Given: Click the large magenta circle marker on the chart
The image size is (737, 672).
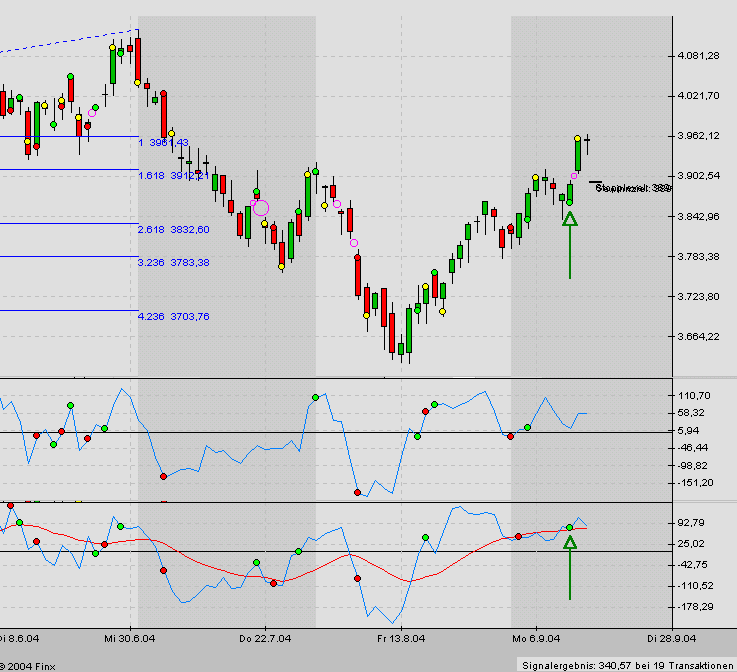Looking at the screenshot, I should 261,208.
